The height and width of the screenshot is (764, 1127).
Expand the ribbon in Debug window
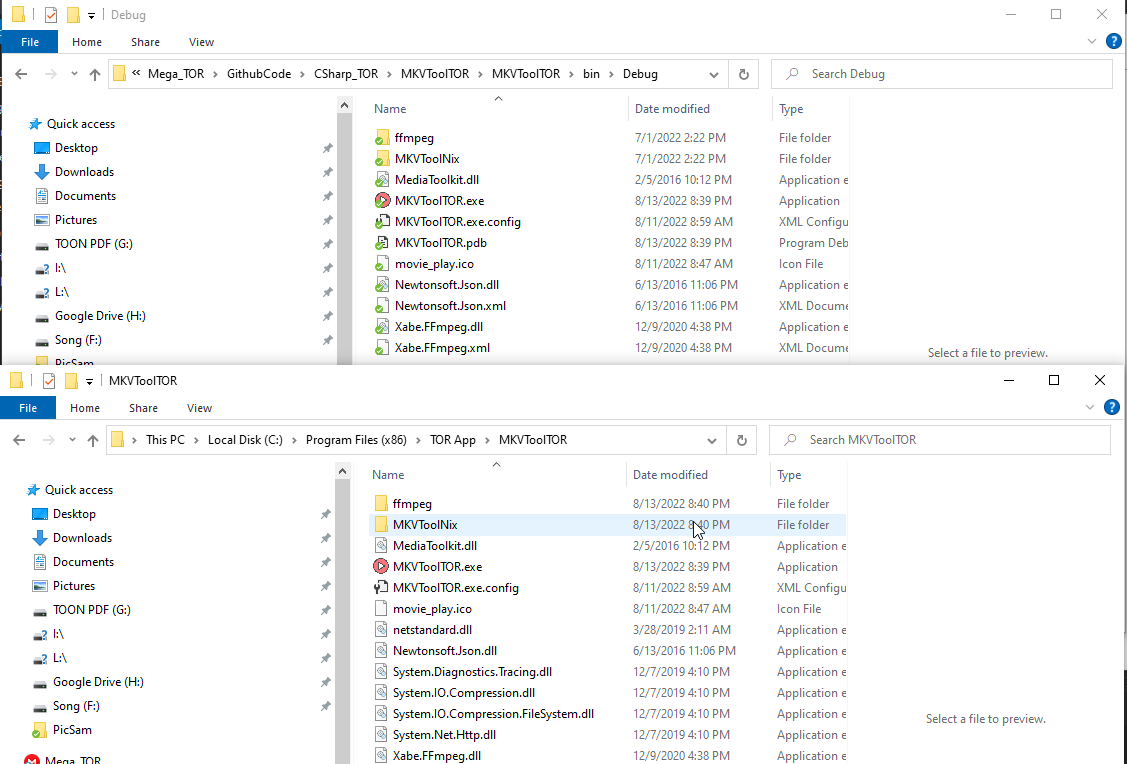pyautogui.click(x=1092, y=42)
